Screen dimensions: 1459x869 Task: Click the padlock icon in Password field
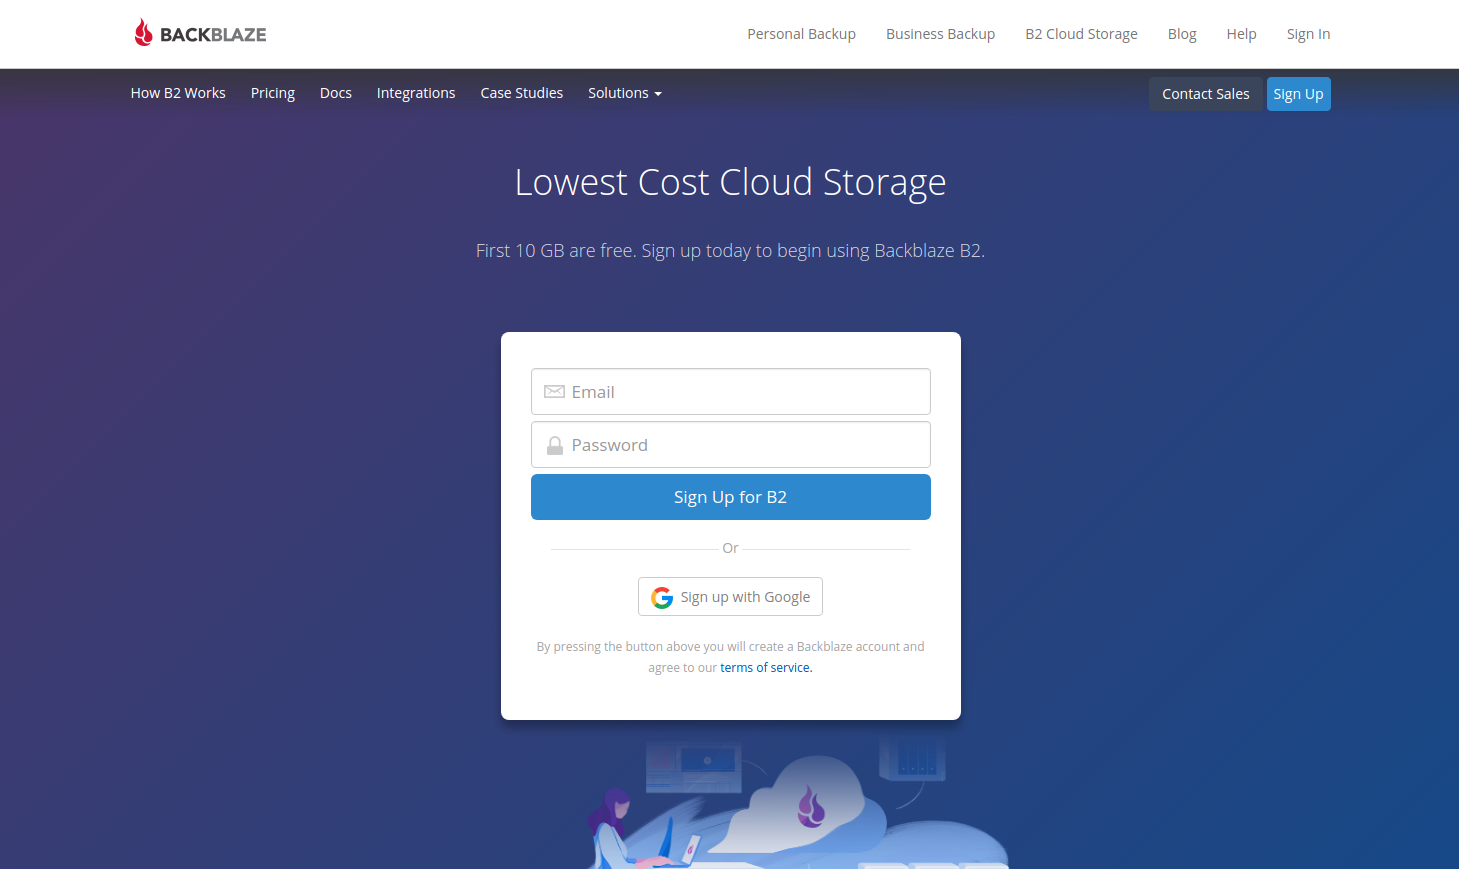pos(554,445)
